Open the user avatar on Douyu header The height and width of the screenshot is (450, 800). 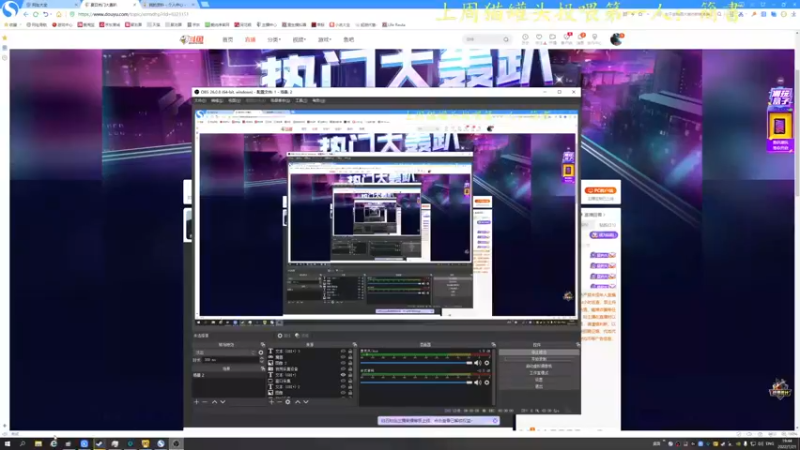(x=616, y=39)
